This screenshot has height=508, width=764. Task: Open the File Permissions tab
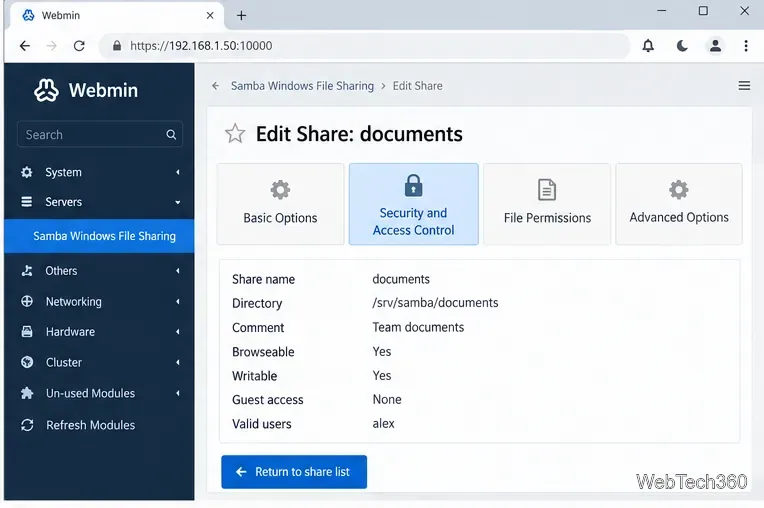click(x=547, y=204)
